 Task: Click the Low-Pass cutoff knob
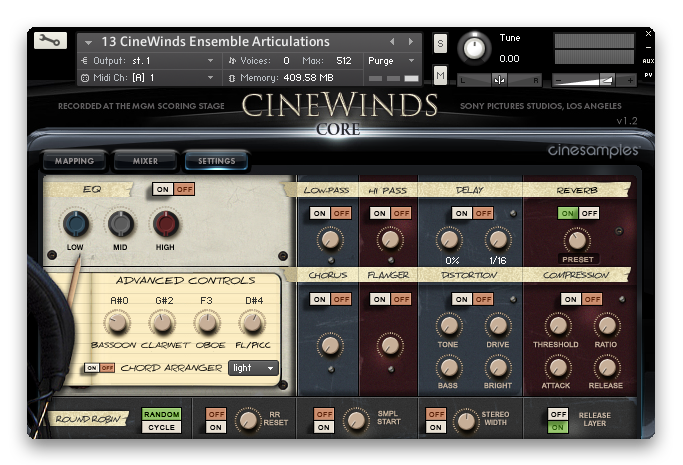pyautogui.click(x=330, y=239)
